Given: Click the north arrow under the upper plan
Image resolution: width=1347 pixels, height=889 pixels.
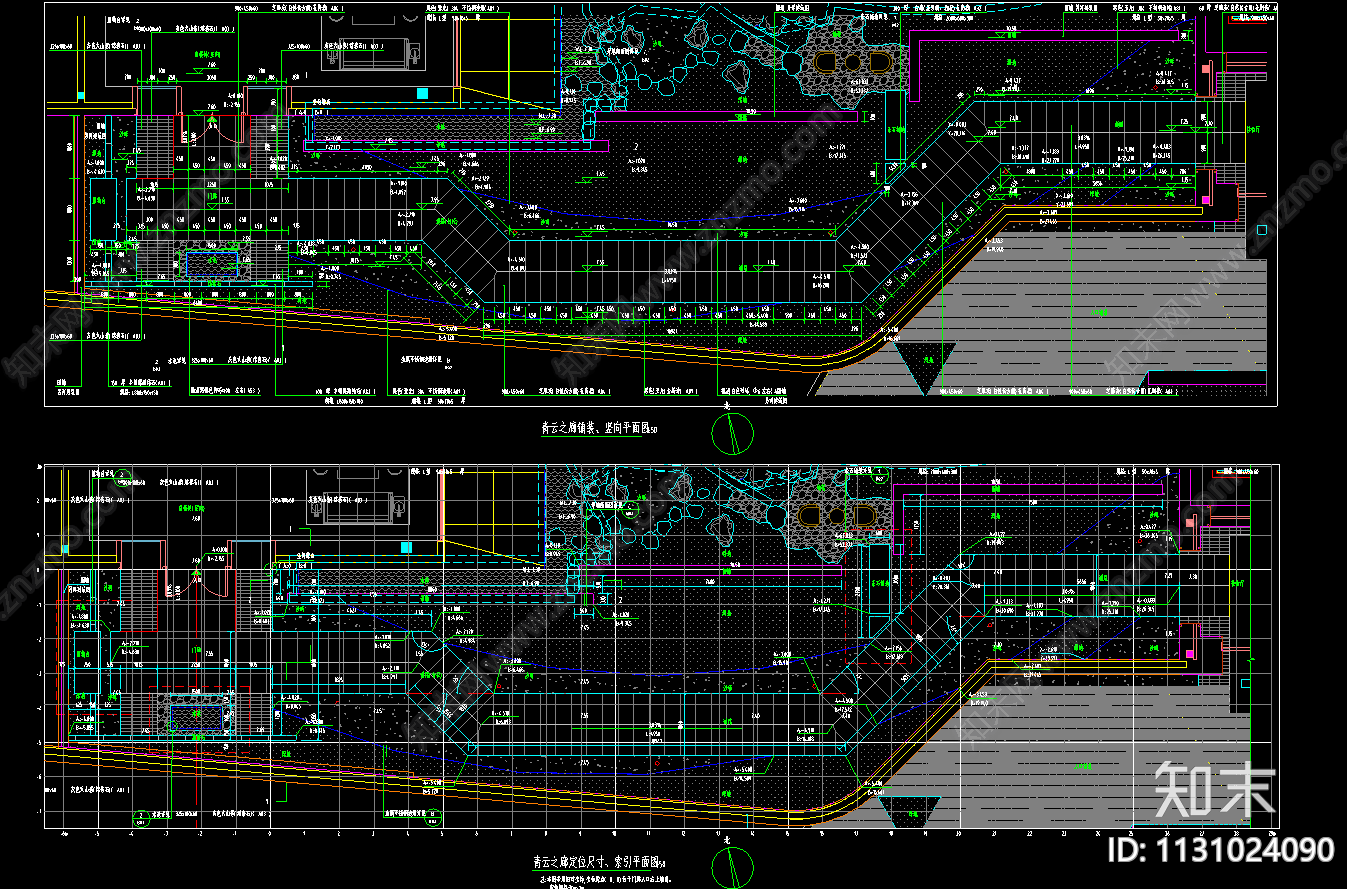Looking at the screenshot, I should 732,433.
